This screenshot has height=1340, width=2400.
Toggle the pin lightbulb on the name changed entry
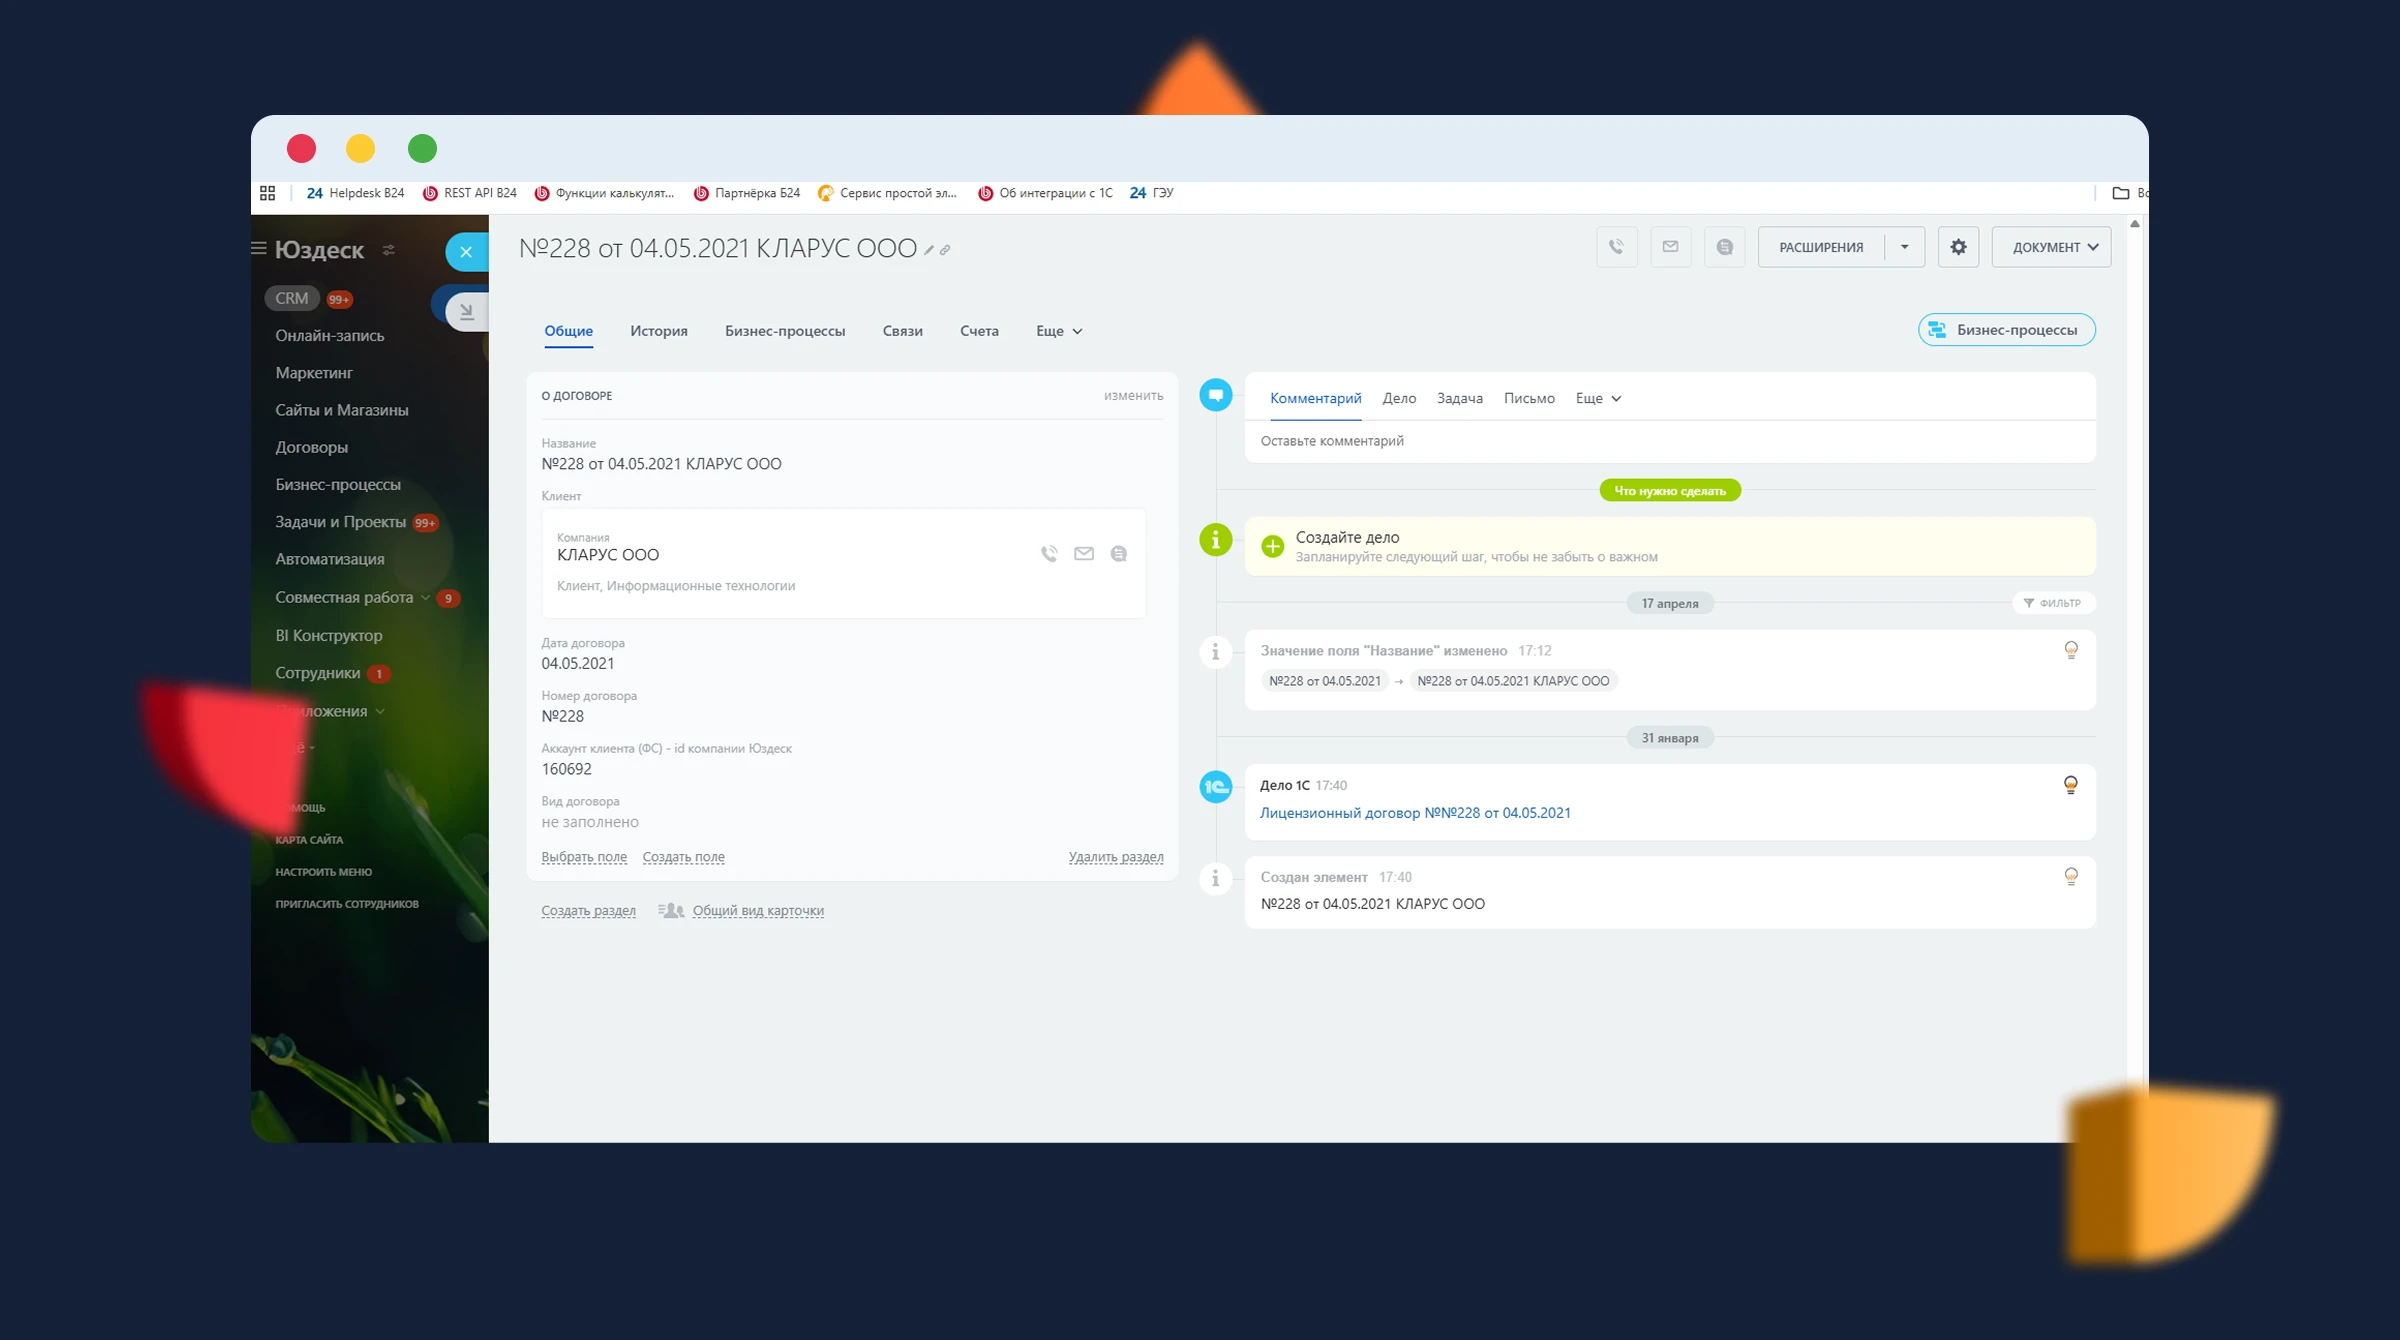coord(2070,650)
